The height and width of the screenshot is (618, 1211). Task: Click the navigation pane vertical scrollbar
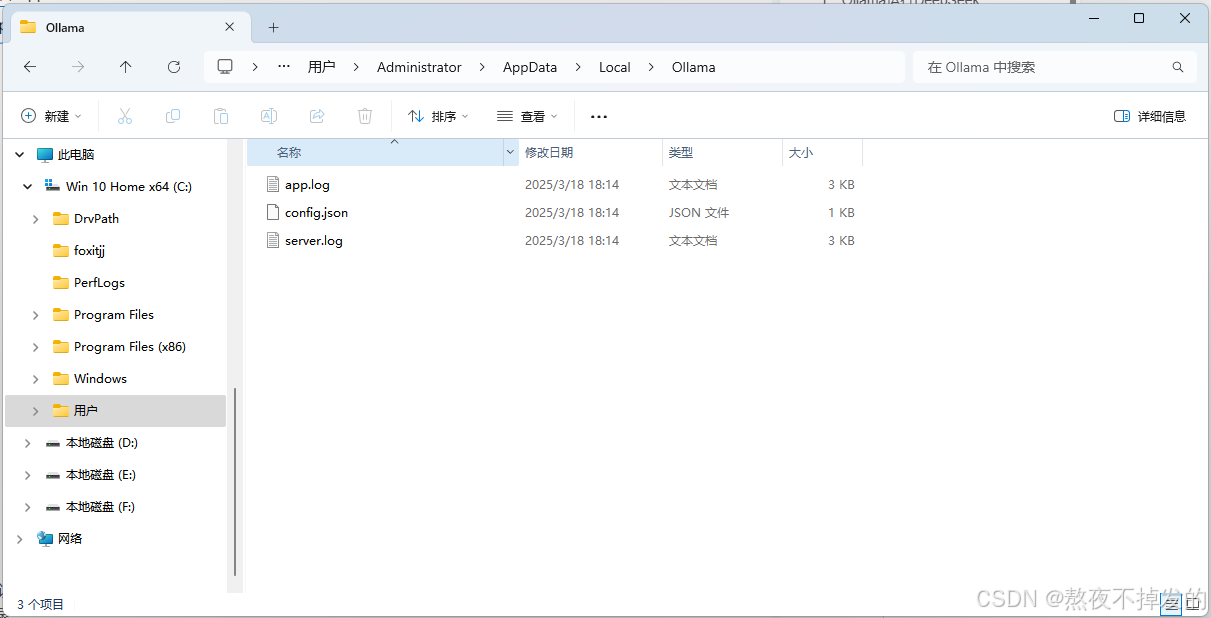235,482
